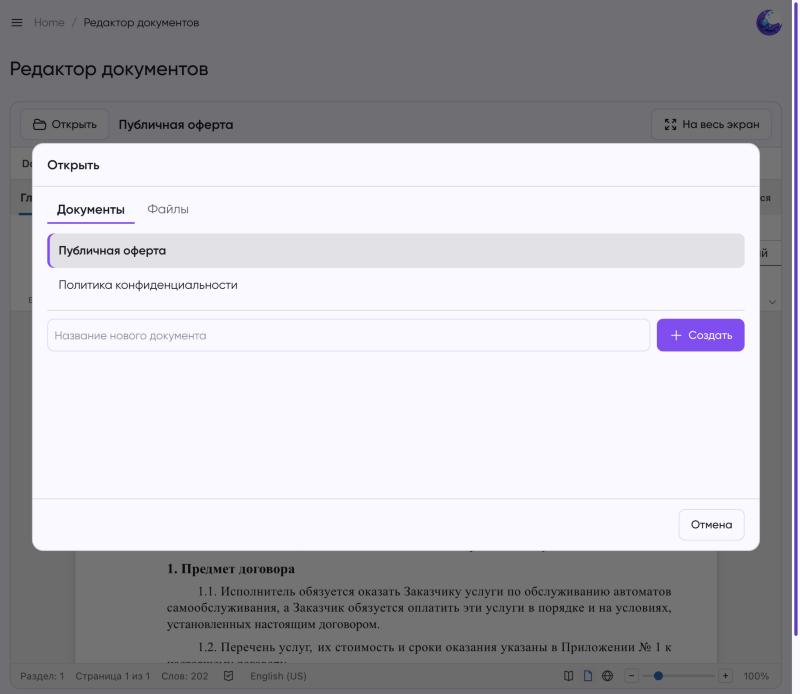Select Политика конфиденциальности document

click(x=396, y=285)
